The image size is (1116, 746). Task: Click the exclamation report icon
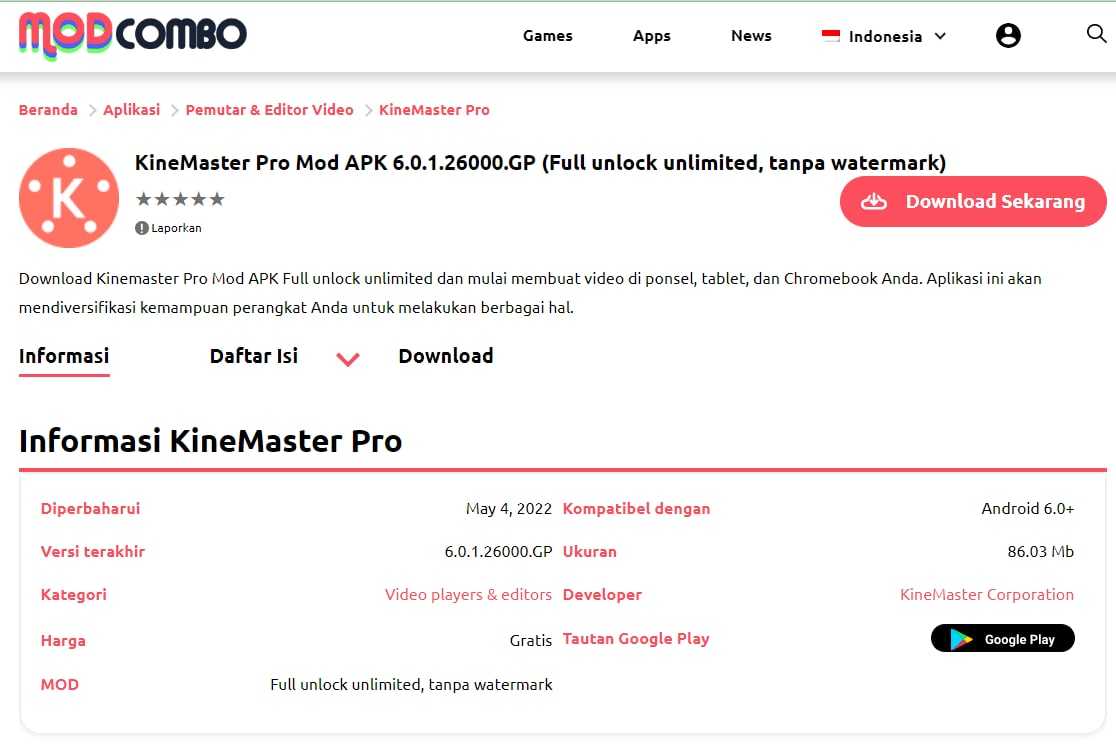142,228
